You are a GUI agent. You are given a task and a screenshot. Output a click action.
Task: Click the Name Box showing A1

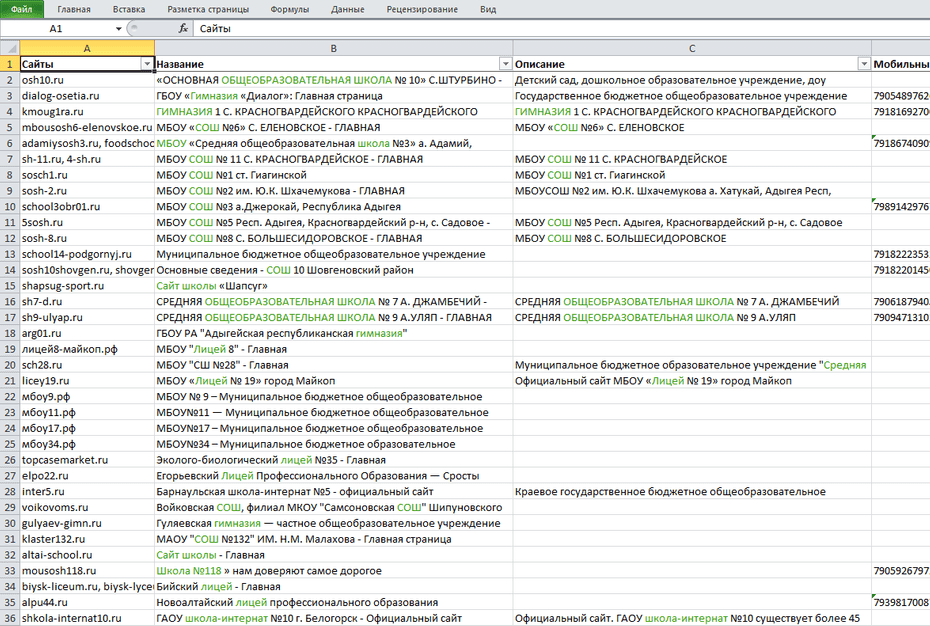(x=60, y=29)
